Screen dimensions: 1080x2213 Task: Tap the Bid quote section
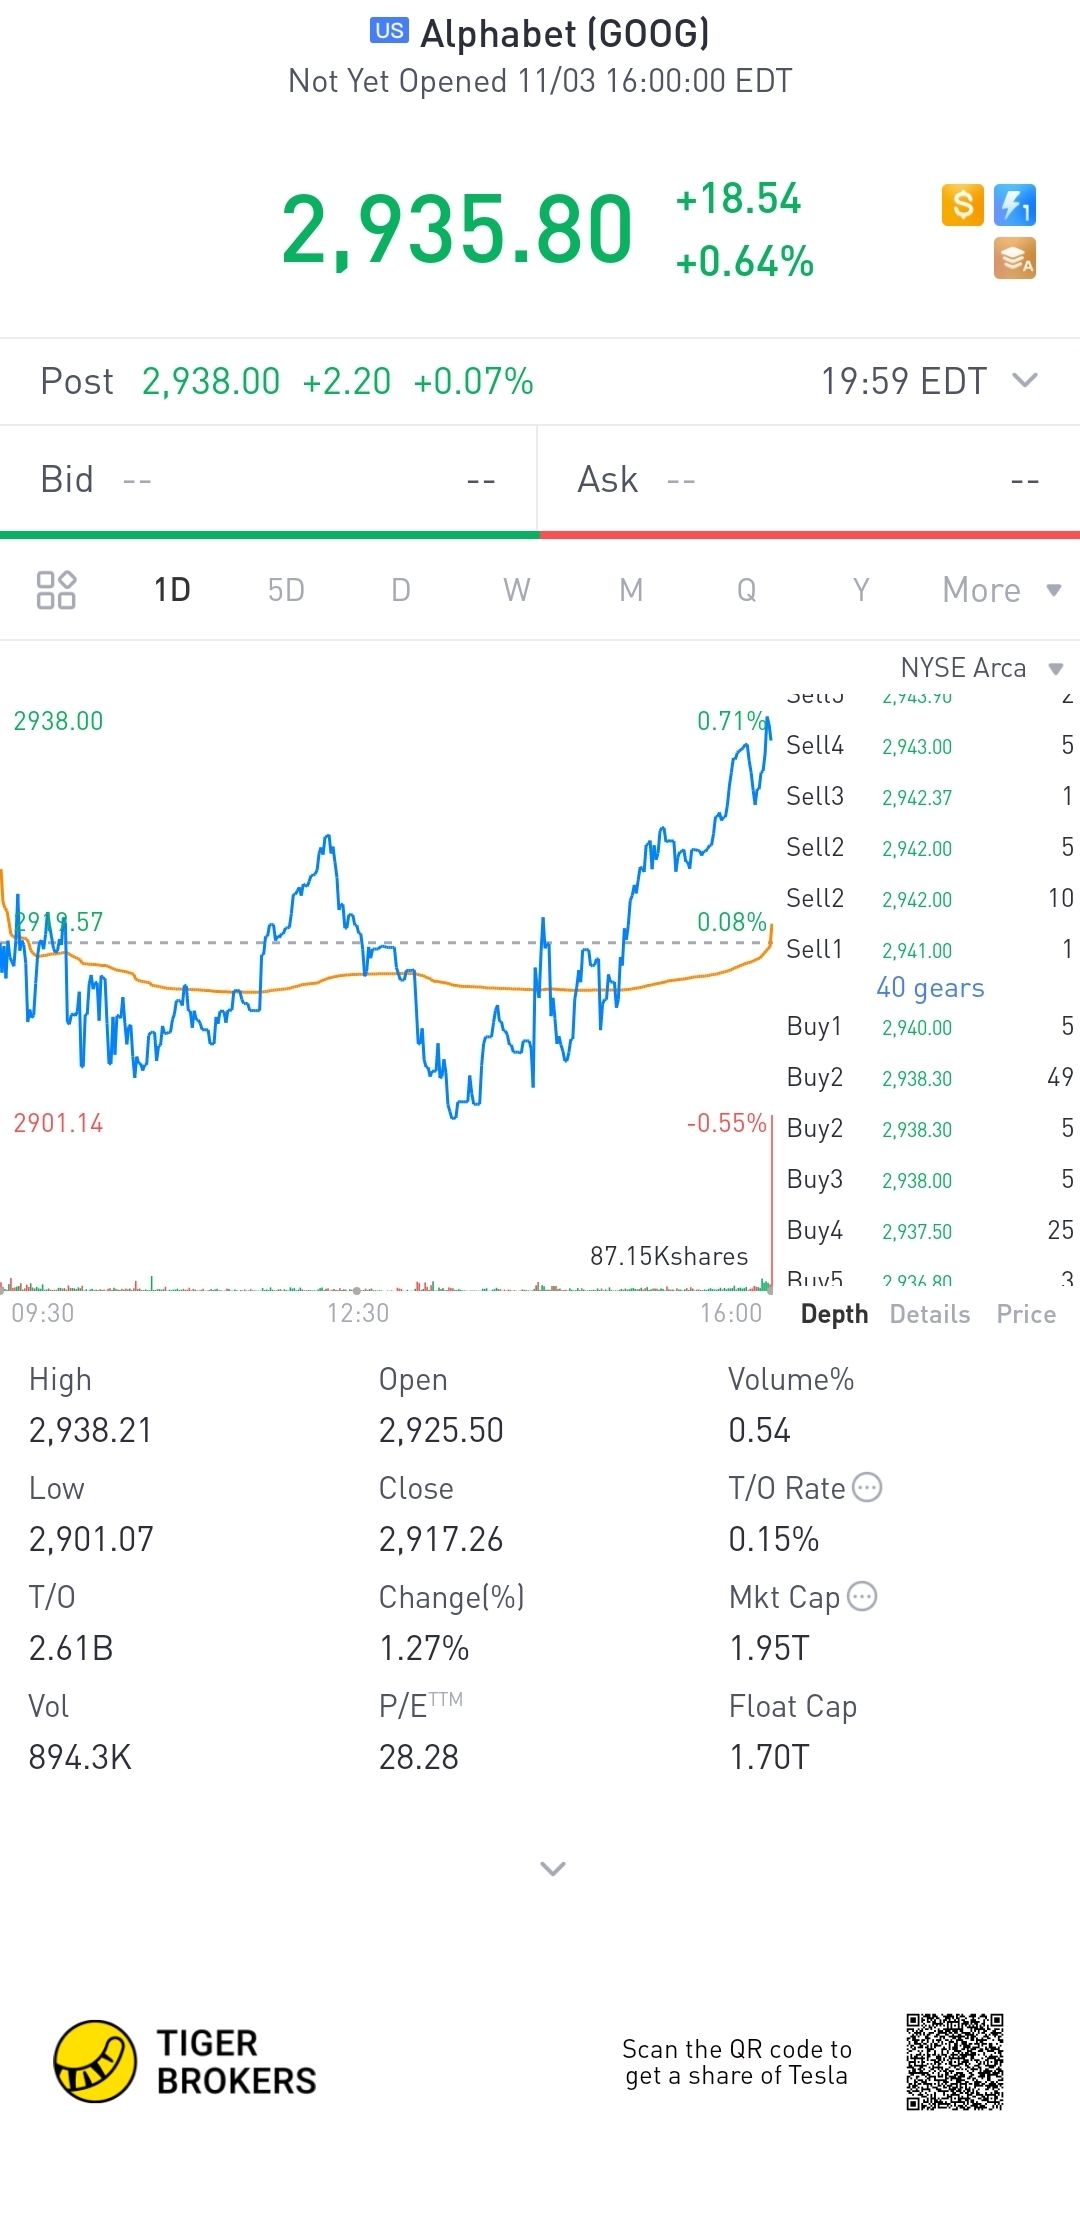tap(268, 480)
